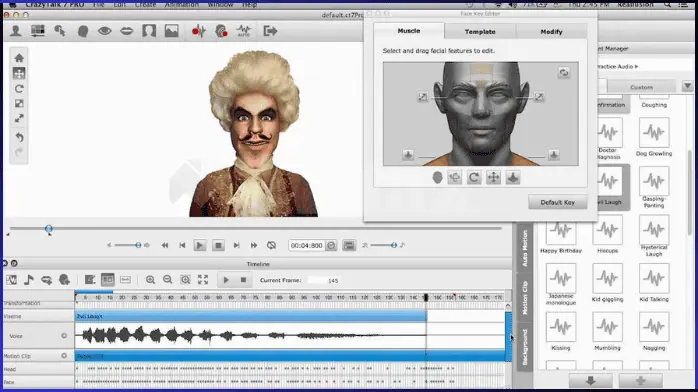Select the Hysterical Laugh audio thumbnail
The width and height of the screenshot is (698, 392).
[x=654, y=230]
